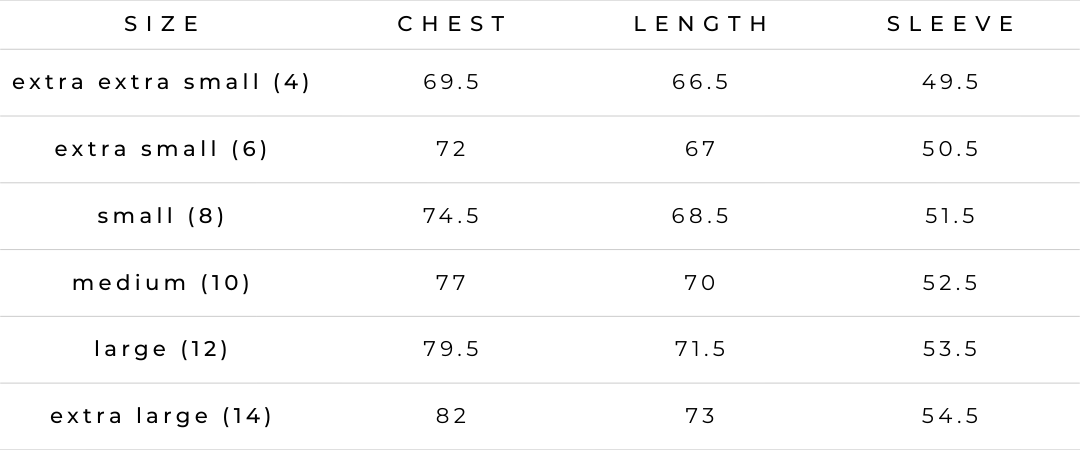1080x450 pixels.
Task: Click the chest value 77 for medium
Action: 452,283
